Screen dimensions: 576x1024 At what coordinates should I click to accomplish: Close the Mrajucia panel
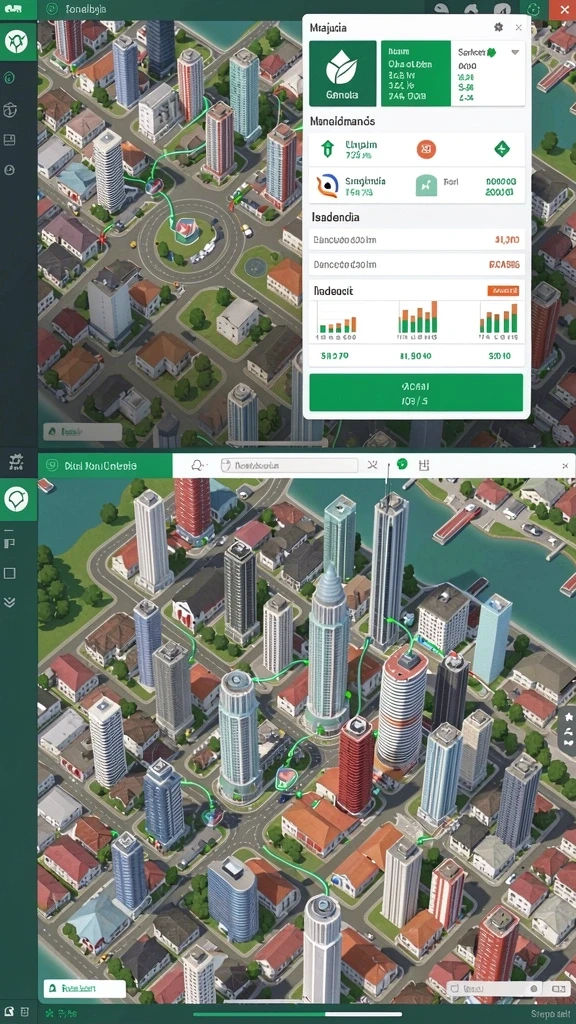click(518, 27)
